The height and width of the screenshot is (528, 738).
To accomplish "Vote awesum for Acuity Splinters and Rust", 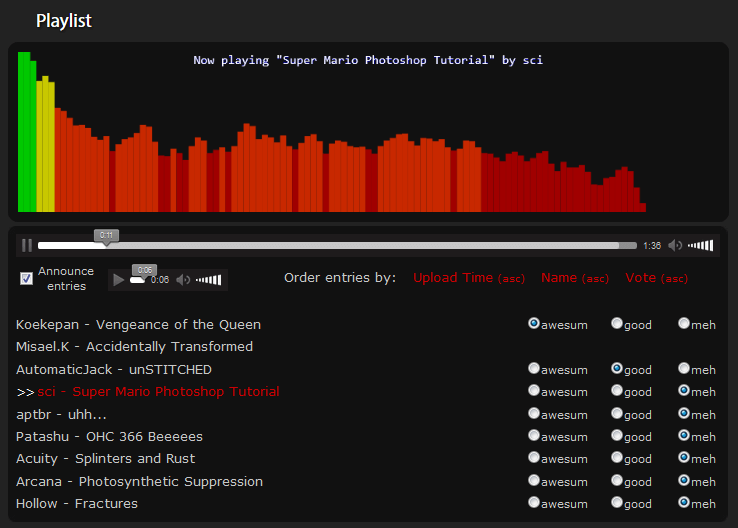I will 534,457.
